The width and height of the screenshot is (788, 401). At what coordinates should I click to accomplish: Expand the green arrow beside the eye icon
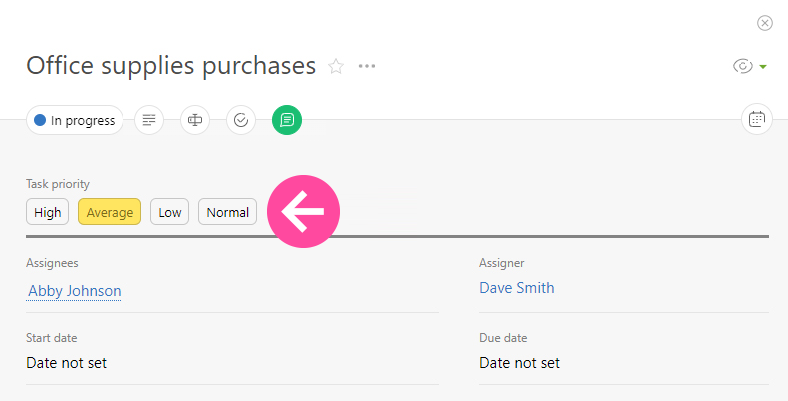(x=763, y=67)
